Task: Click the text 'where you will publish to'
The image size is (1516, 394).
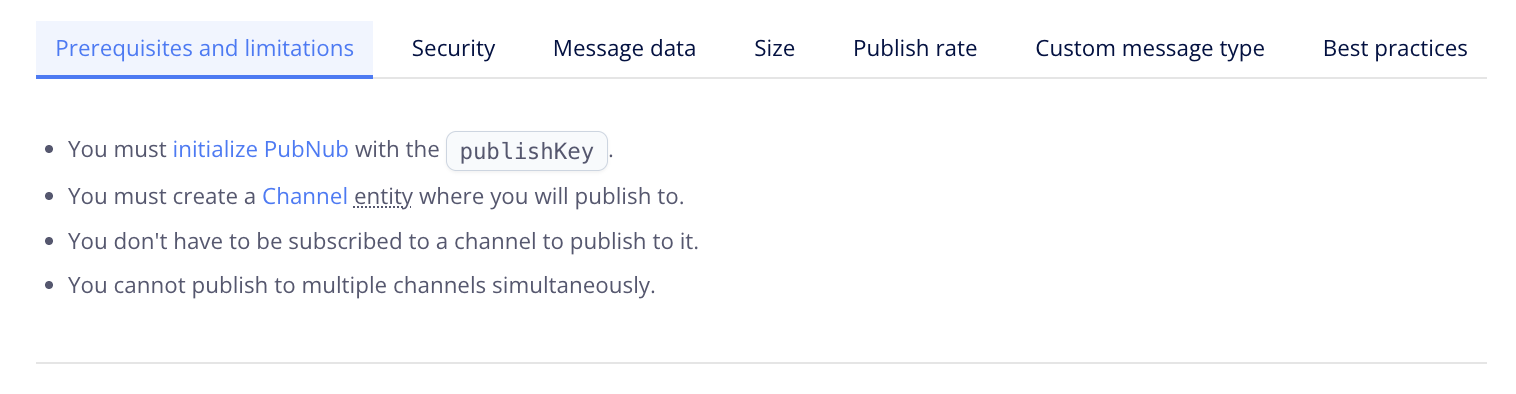Action: coord(551,196)
